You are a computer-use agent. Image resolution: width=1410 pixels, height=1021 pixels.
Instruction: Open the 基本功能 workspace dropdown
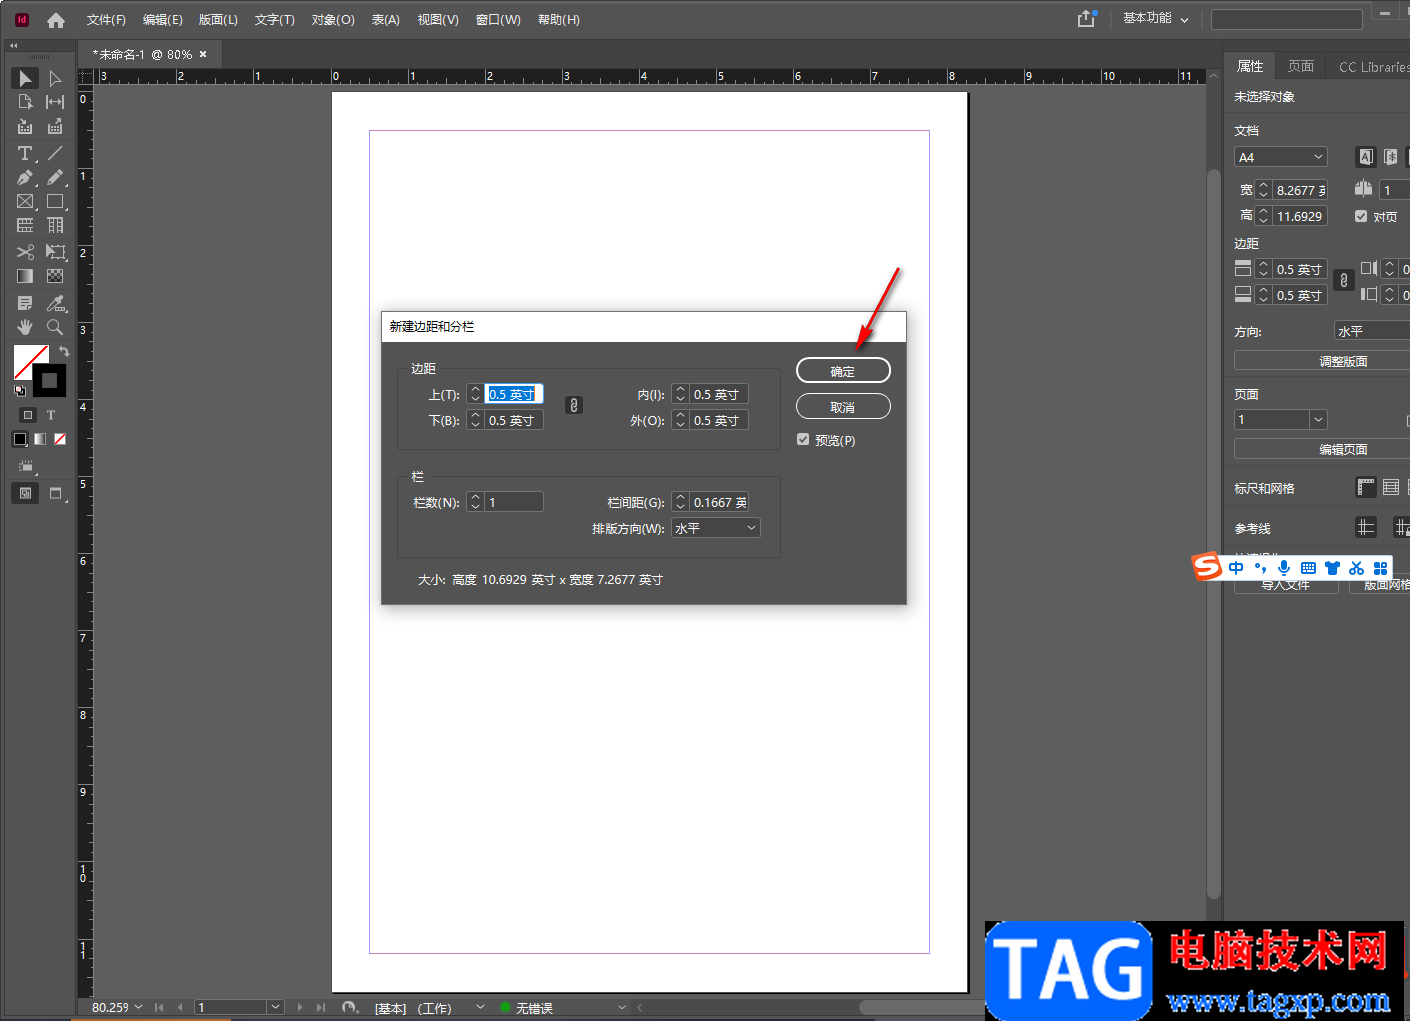click(x=1156, y=19)
